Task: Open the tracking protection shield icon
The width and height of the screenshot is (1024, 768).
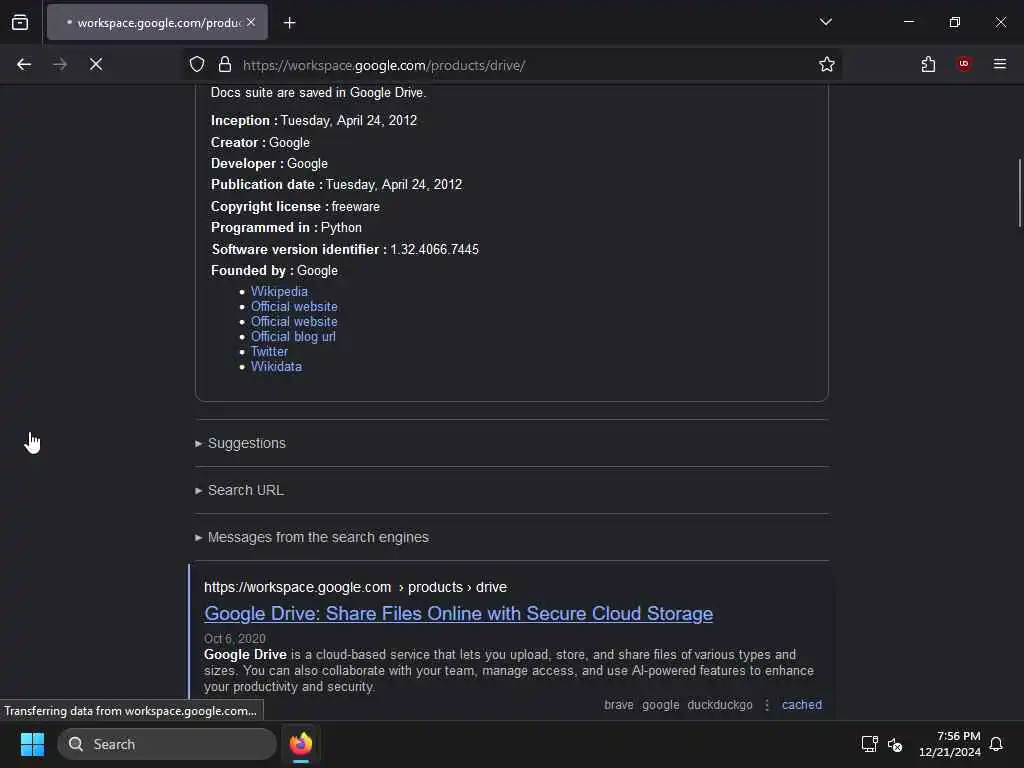Action: coord(197,64)
